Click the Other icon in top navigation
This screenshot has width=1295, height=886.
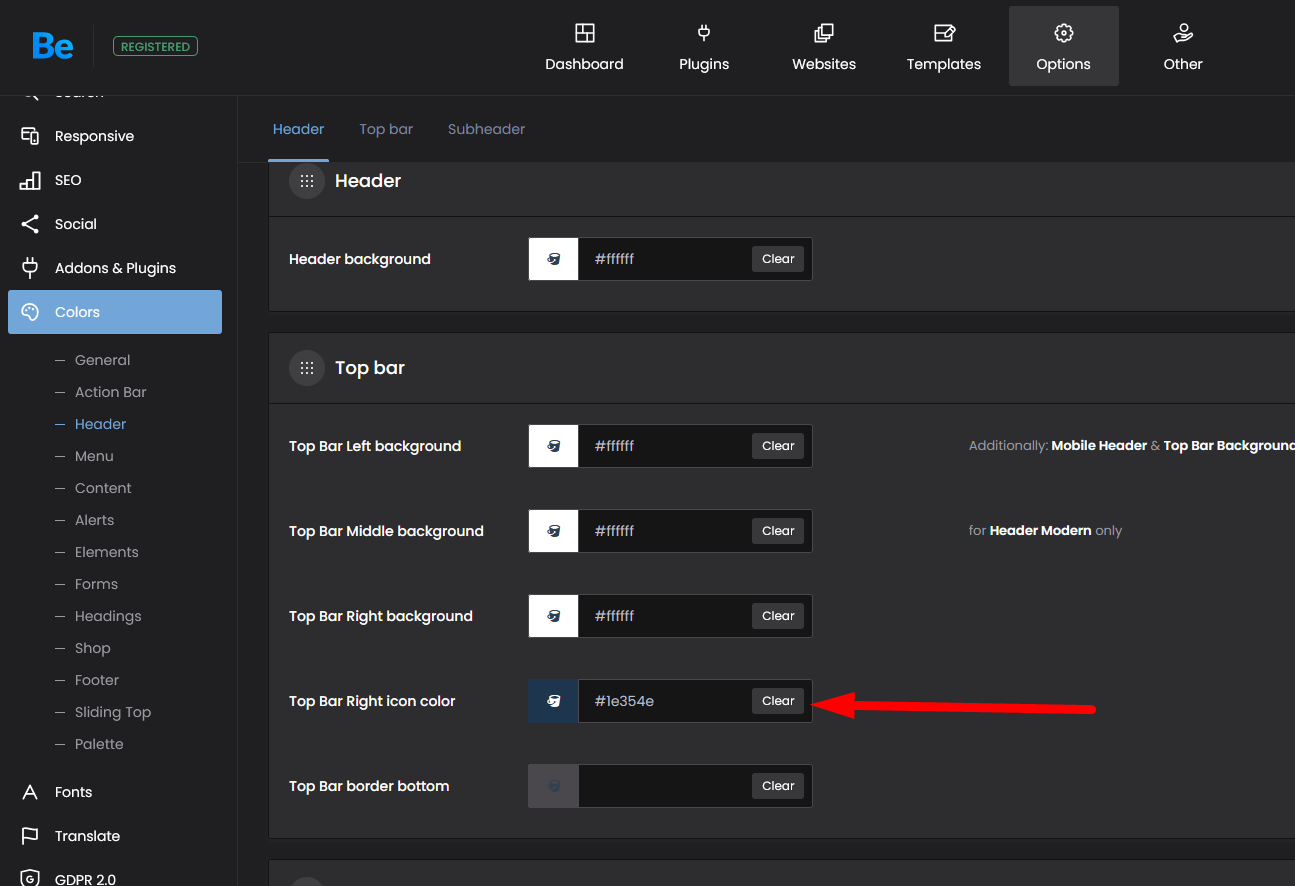pos(1183,34)
